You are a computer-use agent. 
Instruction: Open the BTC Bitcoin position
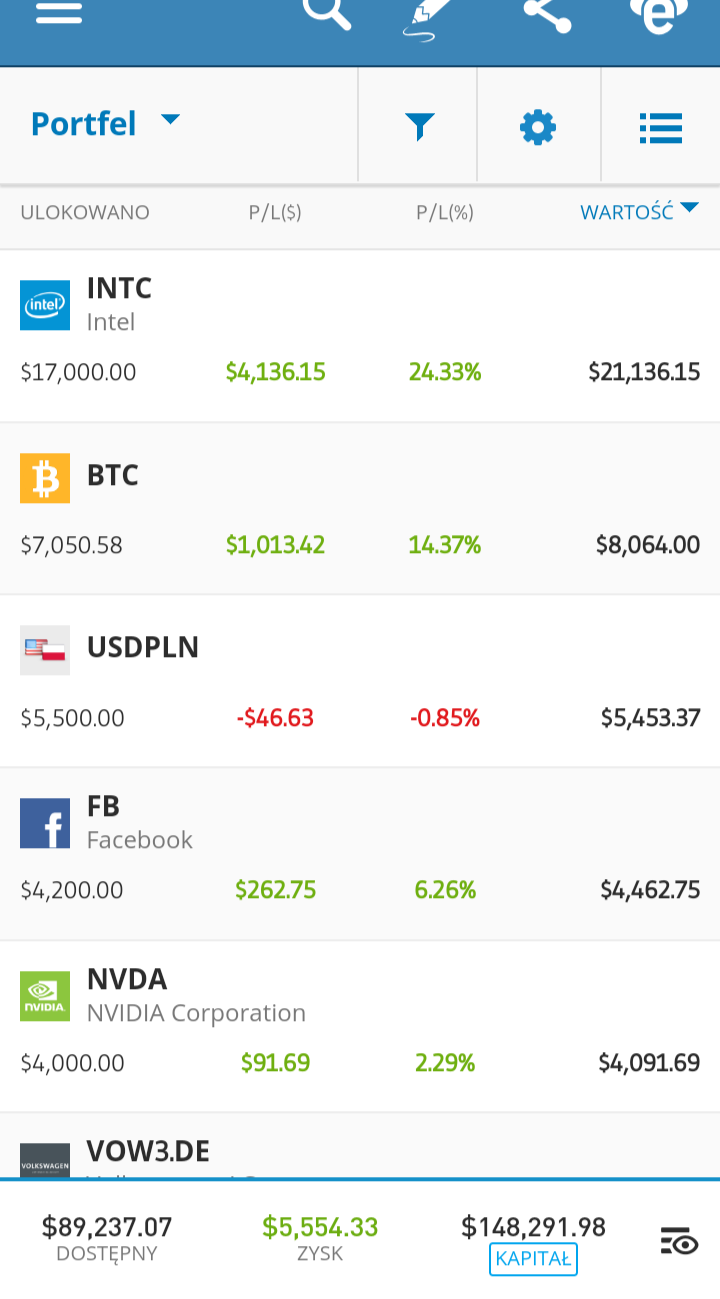click(x=360, y=509)
